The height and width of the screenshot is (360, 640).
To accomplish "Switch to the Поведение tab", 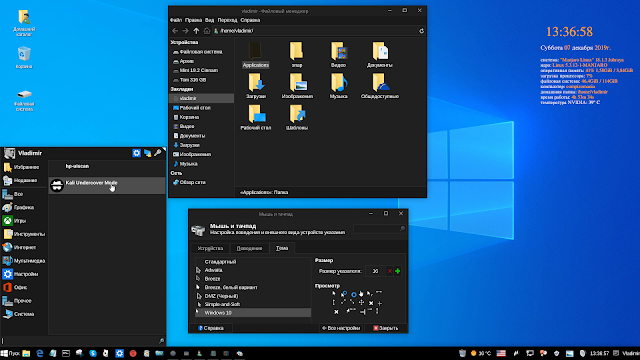I will point(249,248).
